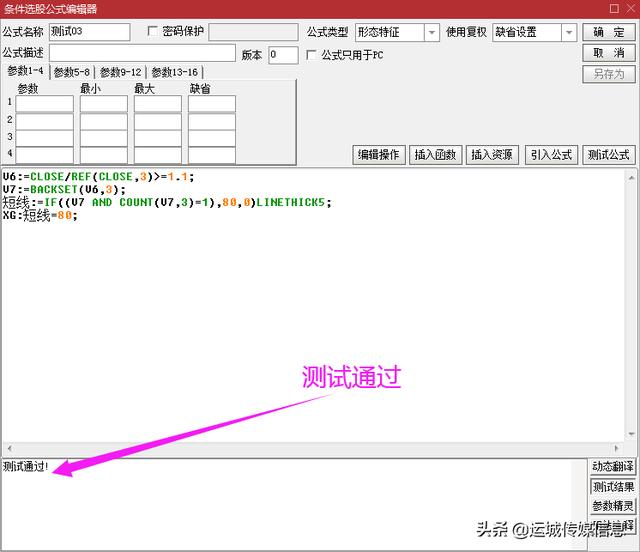Click the 确定 button
640x552 pixels.
pos(609,32)
